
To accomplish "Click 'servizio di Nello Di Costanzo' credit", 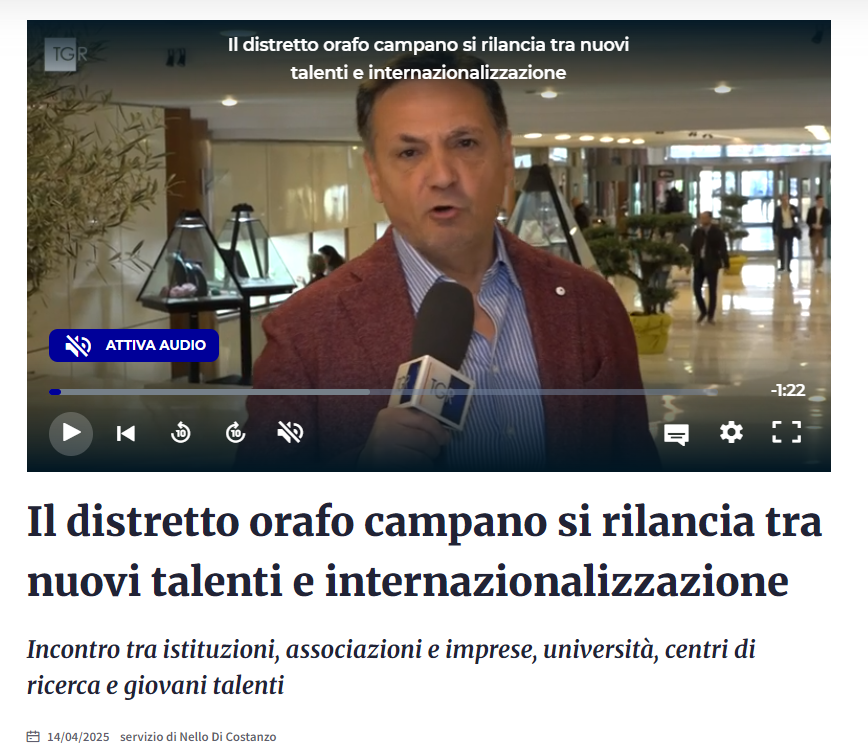I will pyautogui.click(x=198, y=737).
